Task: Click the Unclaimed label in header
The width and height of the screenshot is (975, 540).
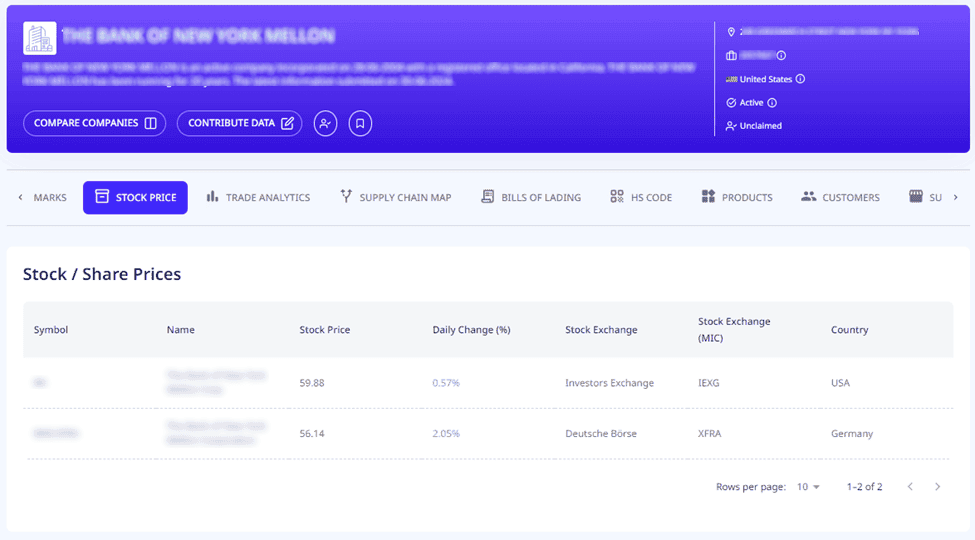Action: click(760, 126)
